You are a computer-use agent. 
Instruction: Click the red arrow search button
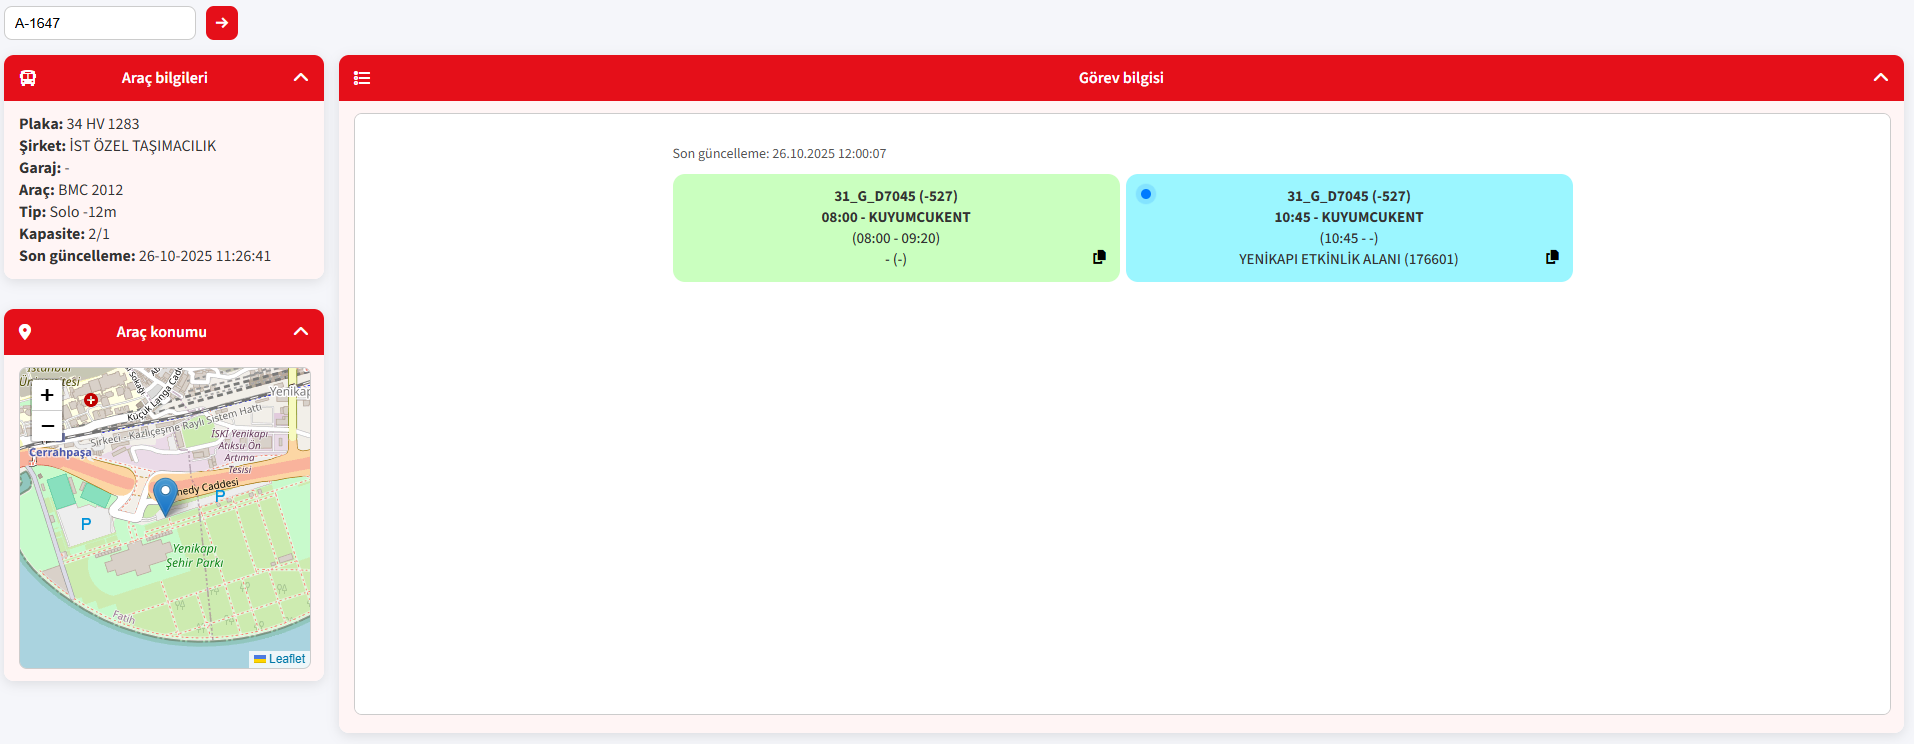(222, 23)
